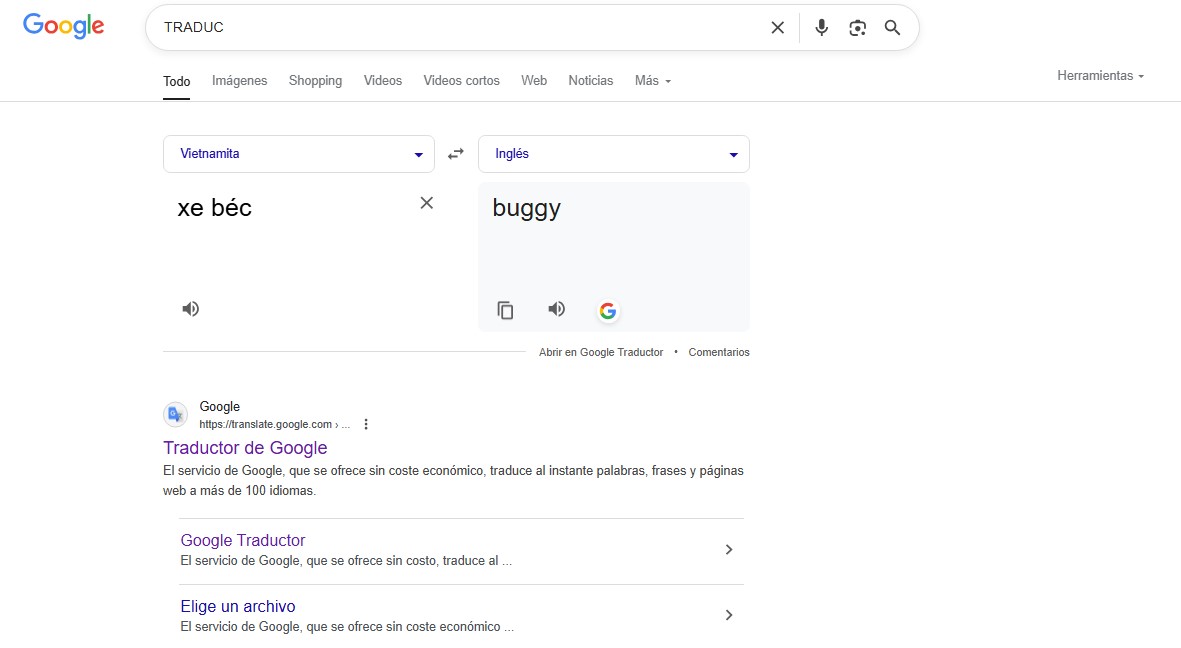Copy the translation 'buggy'
Screen dimensions: 1181x648
pyautogui.click(x=505, y=310)
